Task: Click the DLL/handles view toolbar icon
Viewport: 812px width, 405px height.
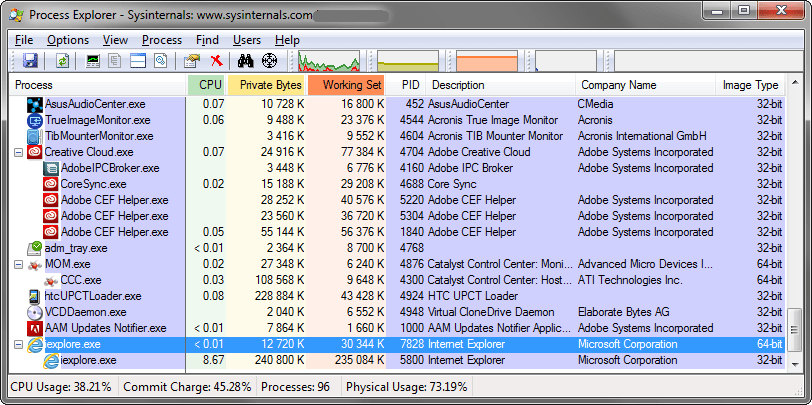Action: 161,61
